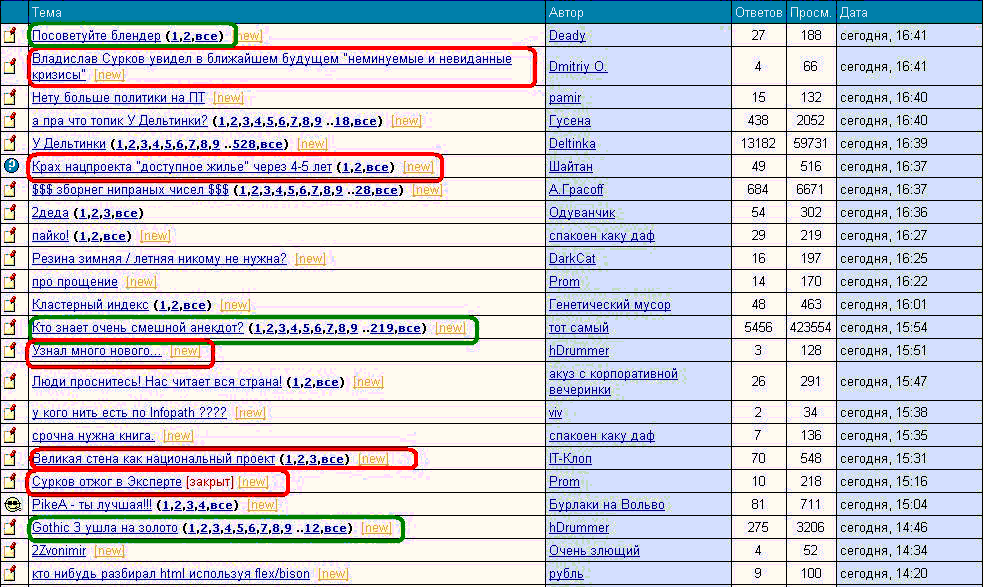Click note icon beside "Посоветуйте блендер" thread

point(11,36)
